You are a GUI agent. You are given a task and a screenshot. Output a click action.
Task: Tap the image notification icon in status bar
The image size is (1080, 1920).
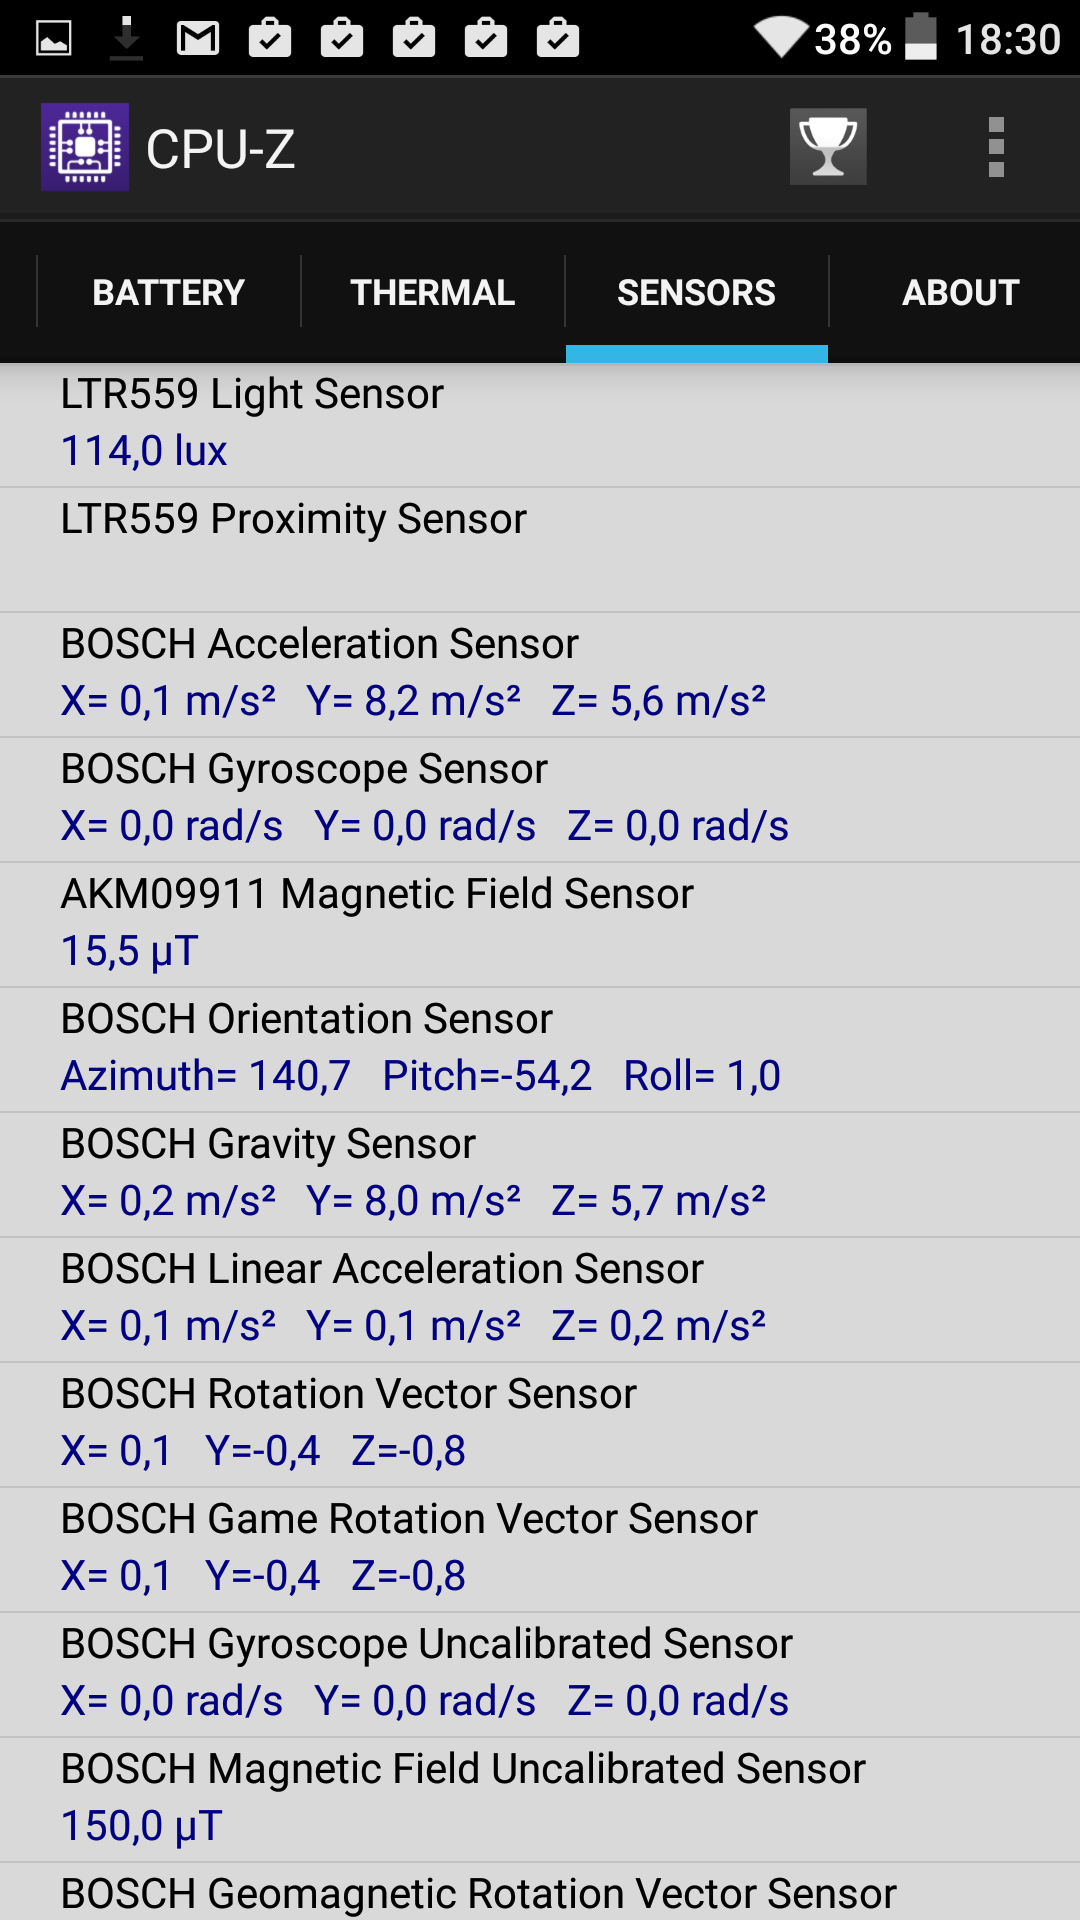coord(54,39)
